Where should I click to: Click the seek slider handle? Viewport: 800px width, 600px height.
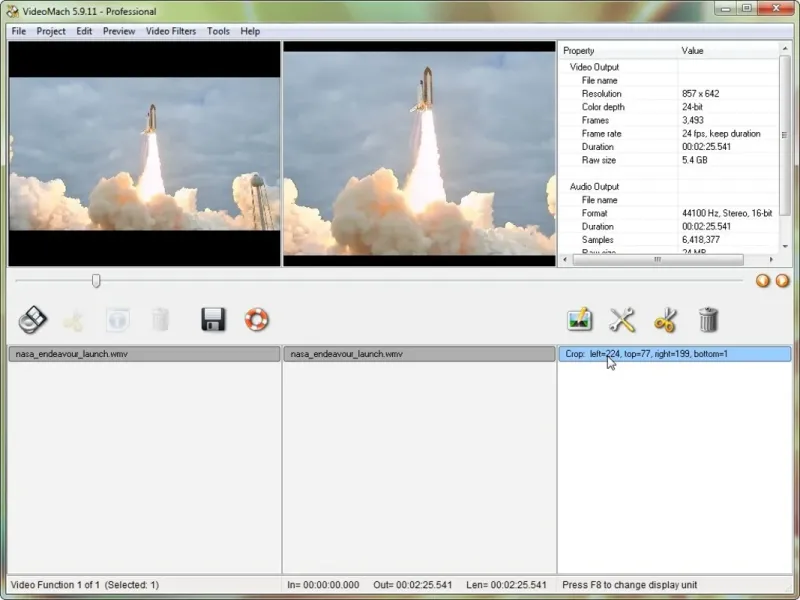(96, 281)
